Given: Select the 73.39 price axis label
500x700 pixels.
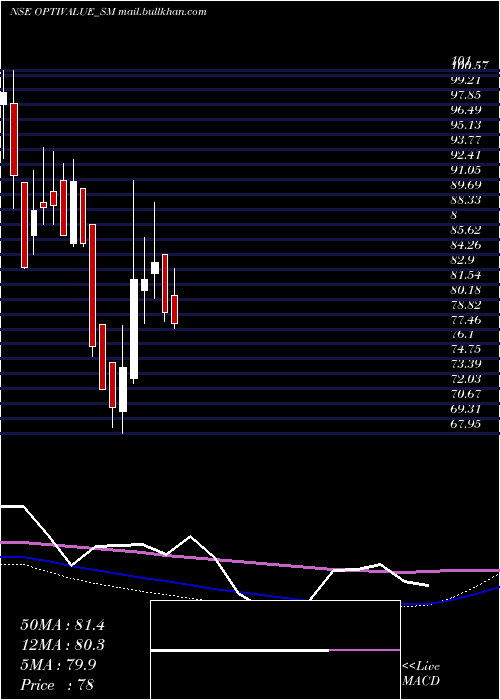Looking at the screenshot, I should point(467,365).
